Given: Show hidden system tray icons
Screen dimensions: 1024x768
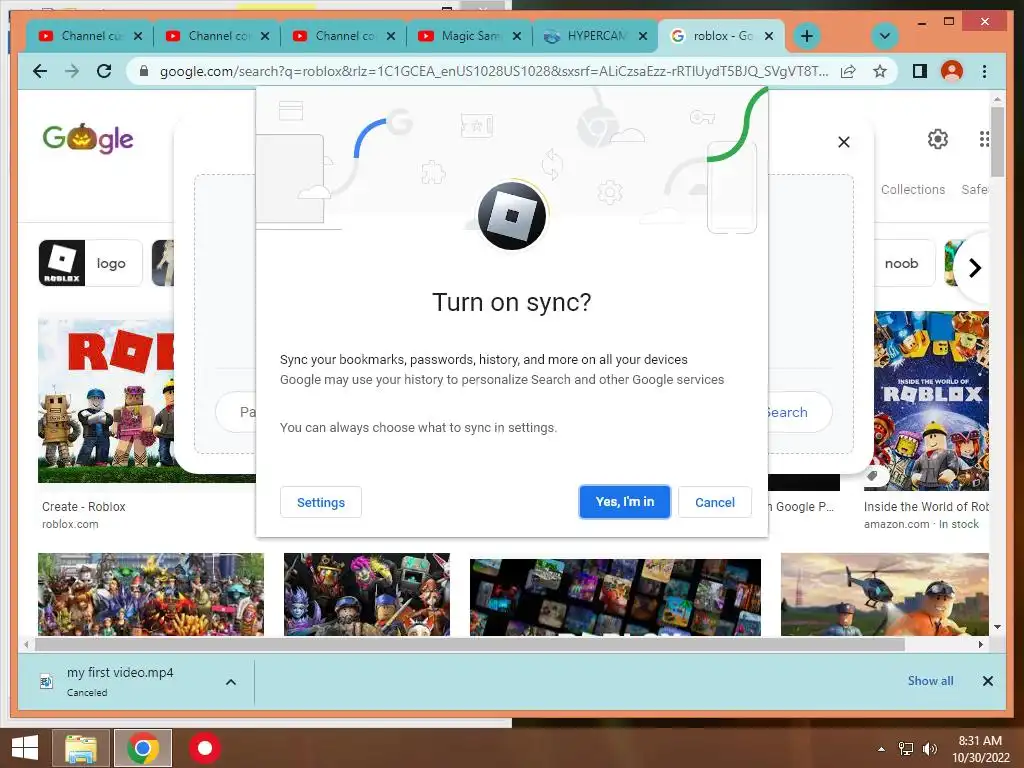Looking at the screenshot, I should pos(882,749).
